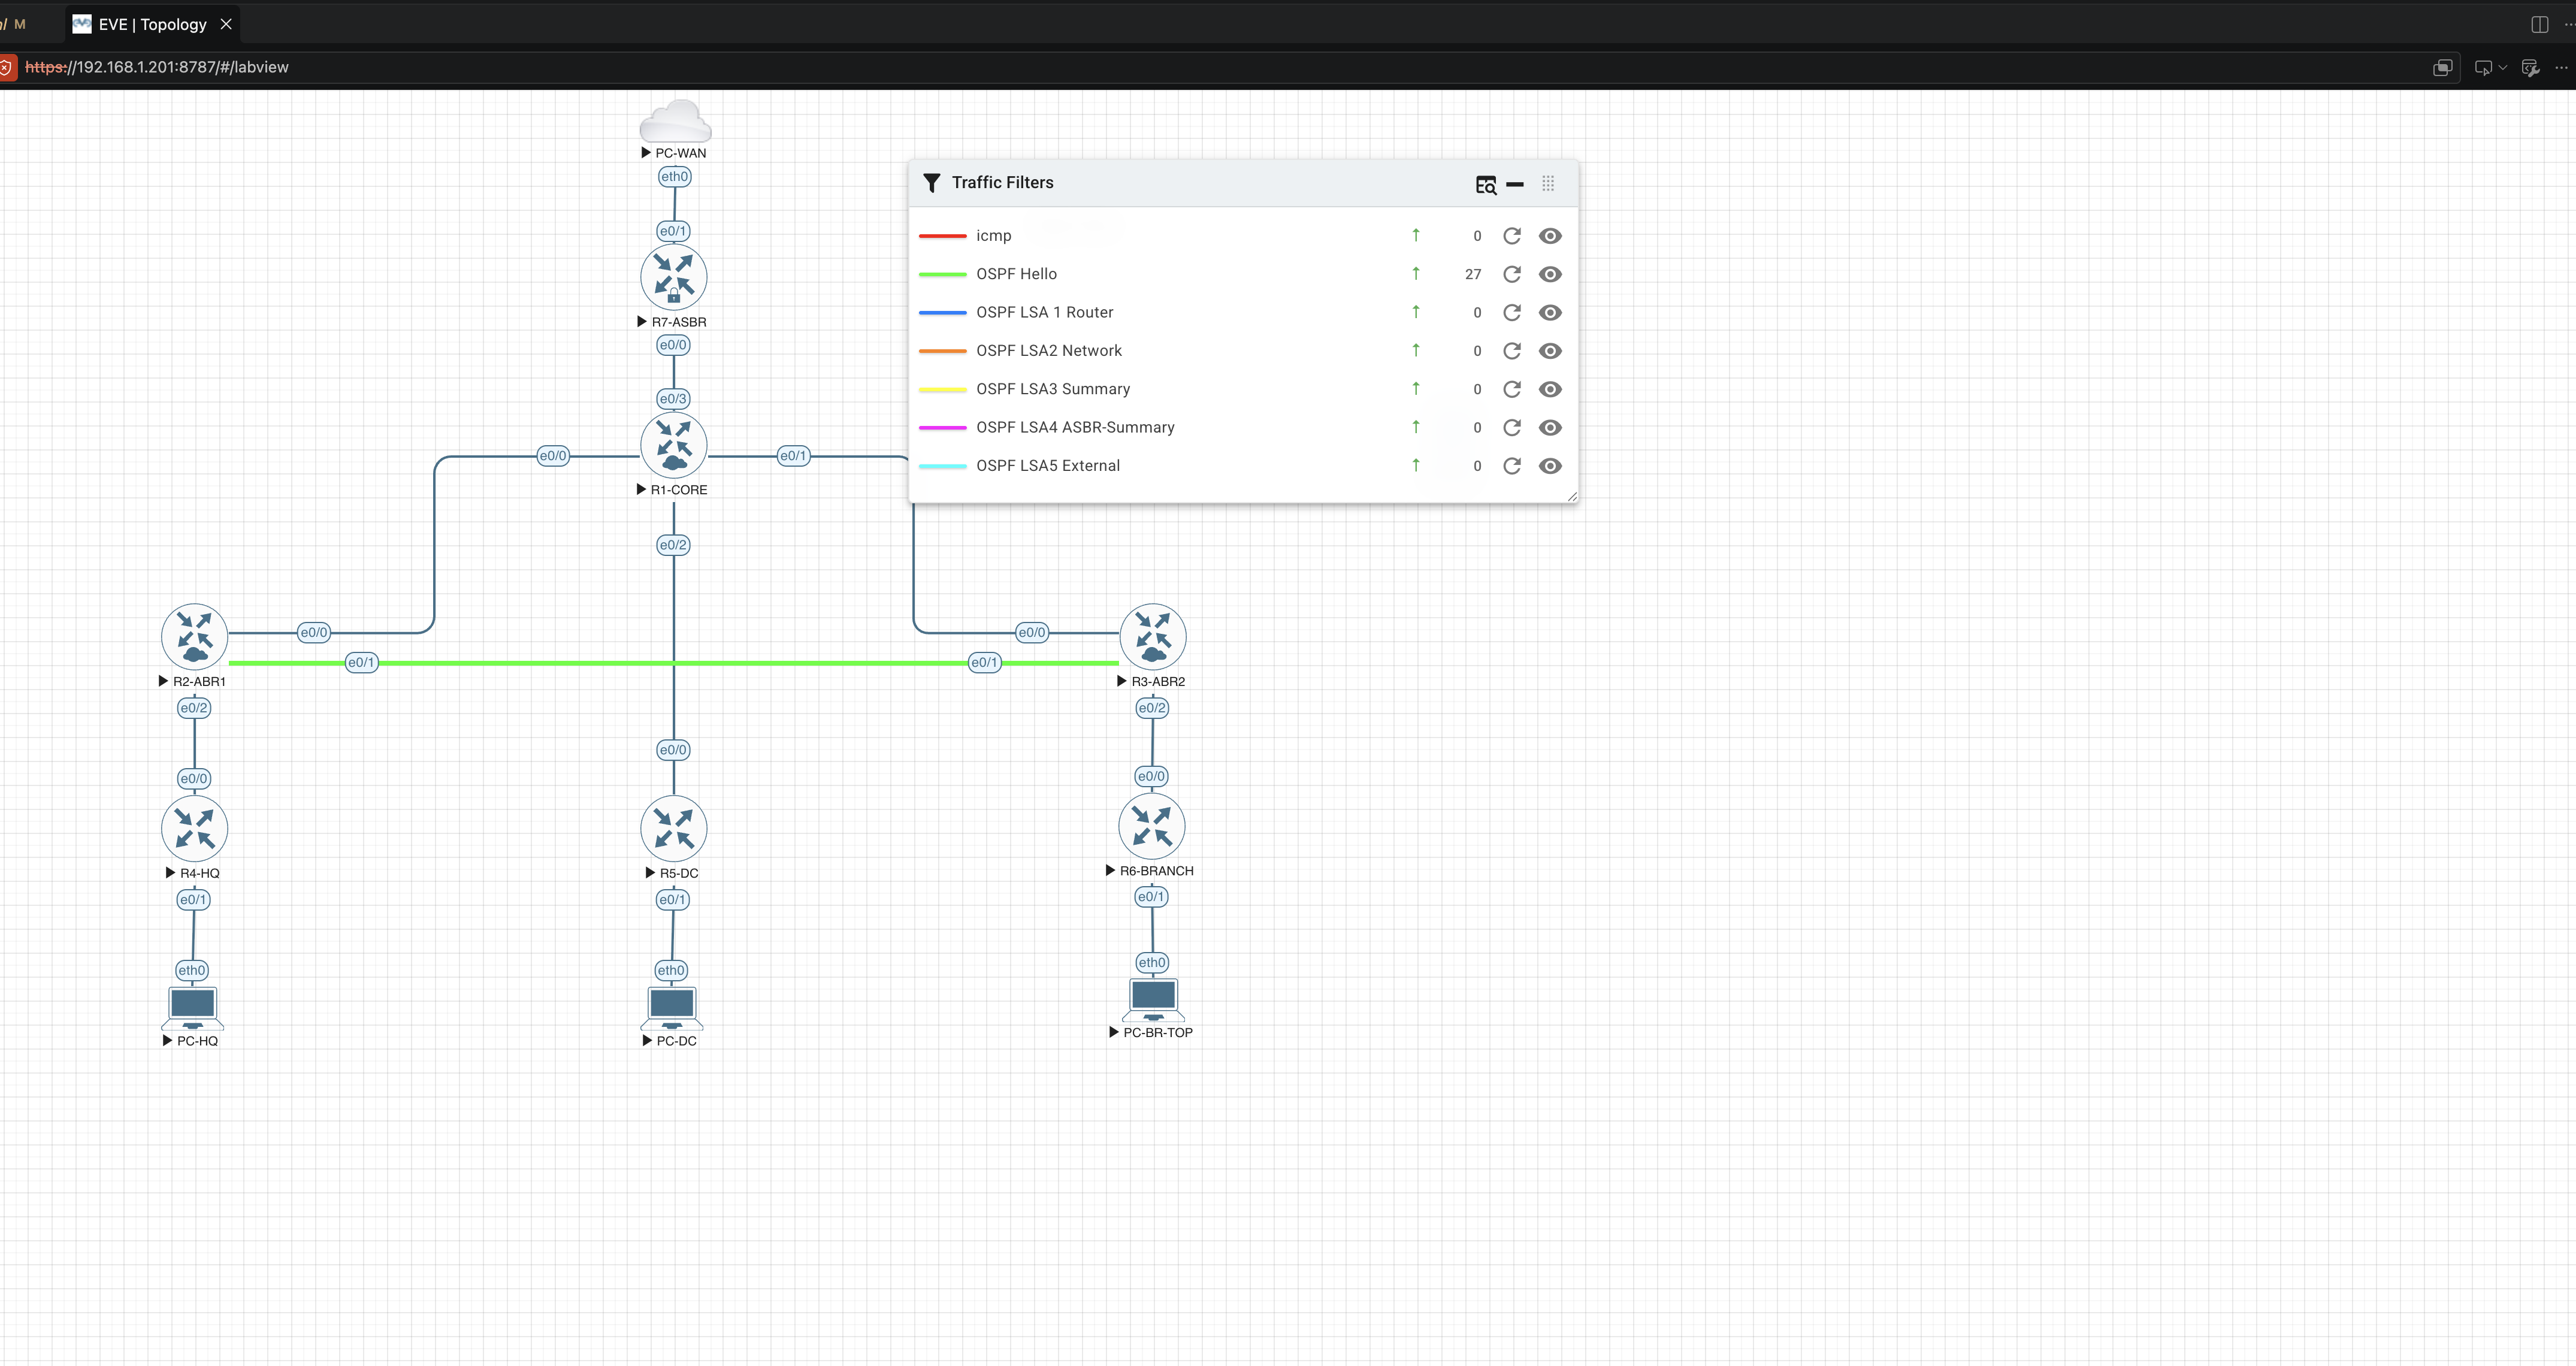Click eth0 interface label under PC-WAN
The image size is (2576, 1366).
tap(675, 176)
